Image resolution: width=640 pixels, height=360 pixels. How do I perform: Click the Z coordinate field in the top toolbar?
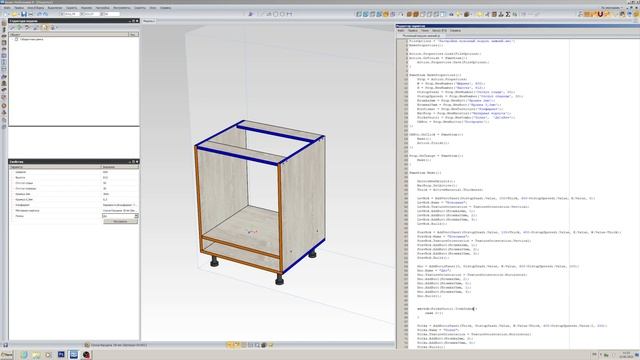click(111, 14)
